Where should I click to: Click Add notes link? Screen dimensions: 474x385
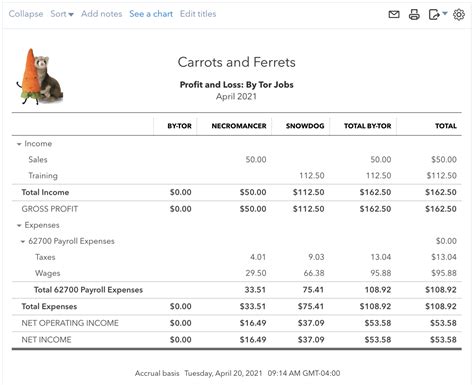[x=101, y=14]
